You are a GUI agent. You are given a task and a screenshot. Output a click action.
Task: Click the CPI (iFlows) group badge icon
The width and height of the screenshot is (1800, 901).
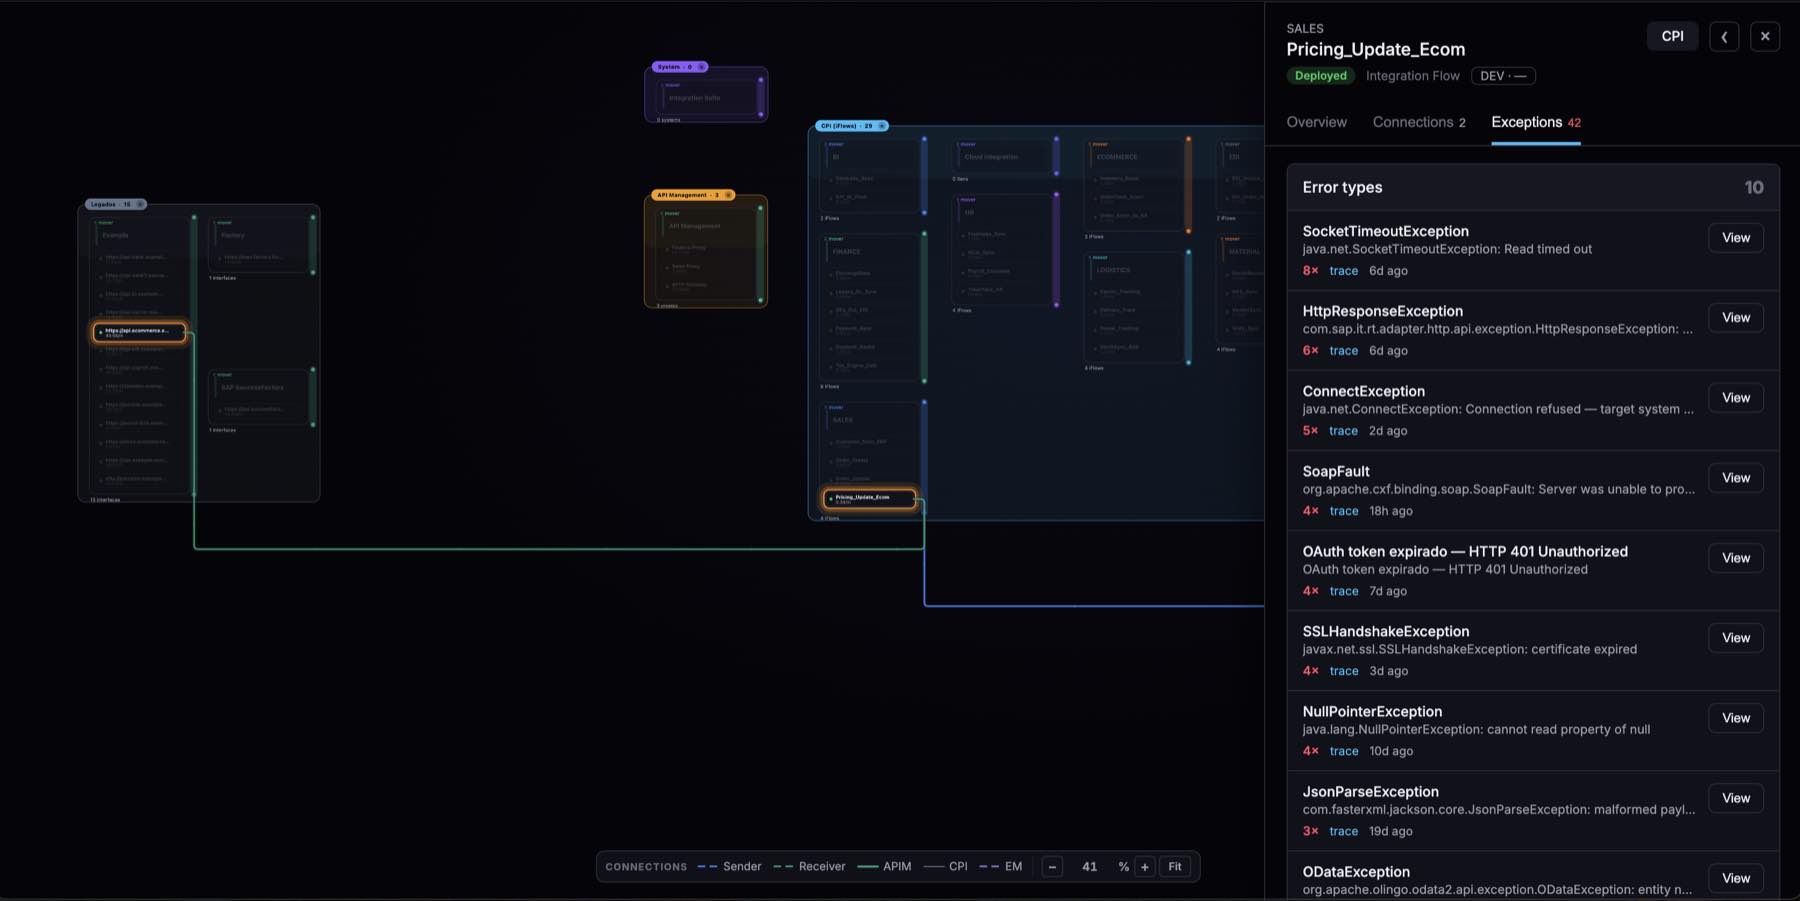click(x=881, y=126)
